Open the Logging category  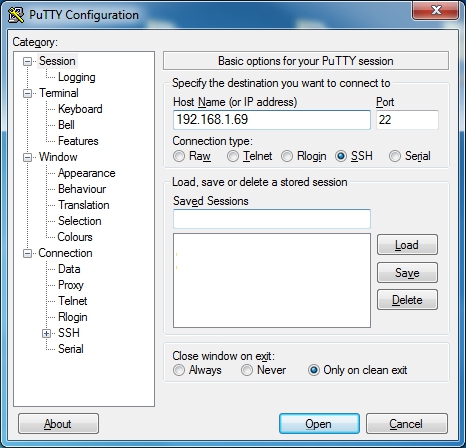77,77
